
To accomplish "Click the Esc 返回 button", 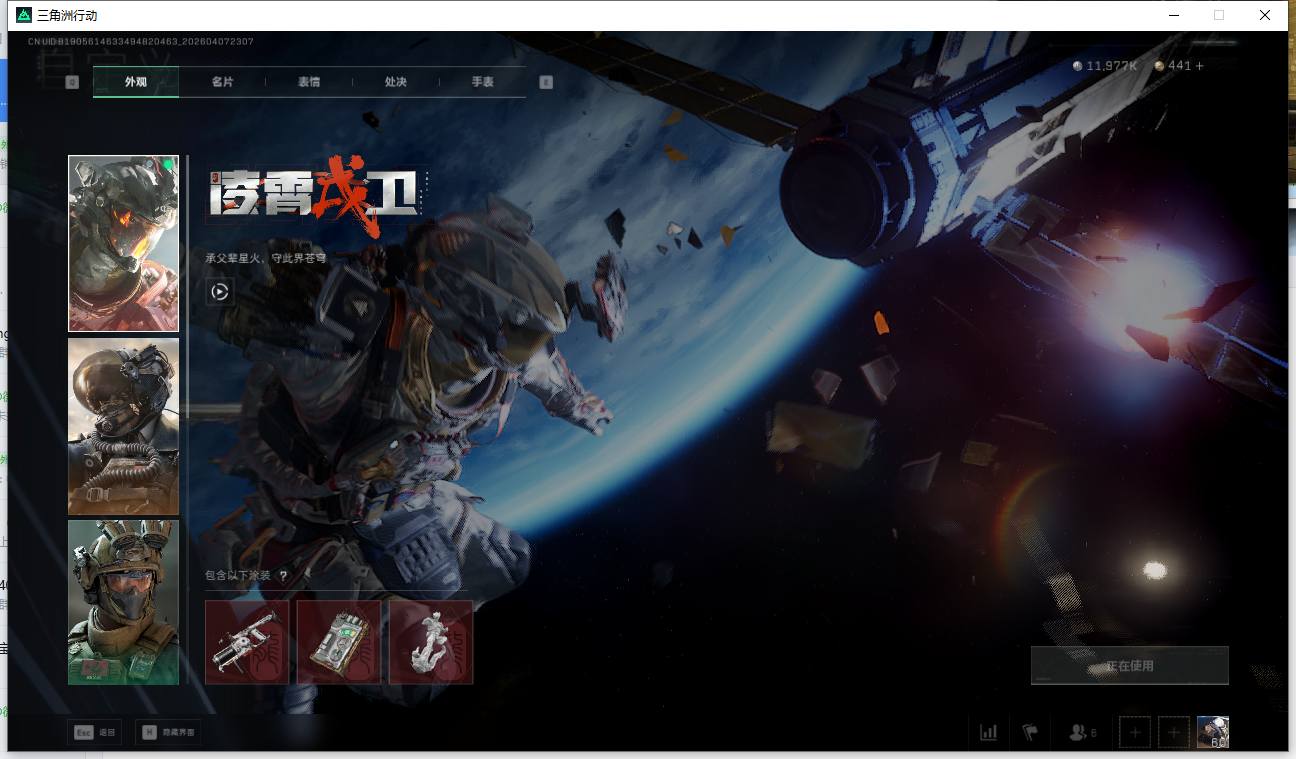I will (x=95, y=733).
